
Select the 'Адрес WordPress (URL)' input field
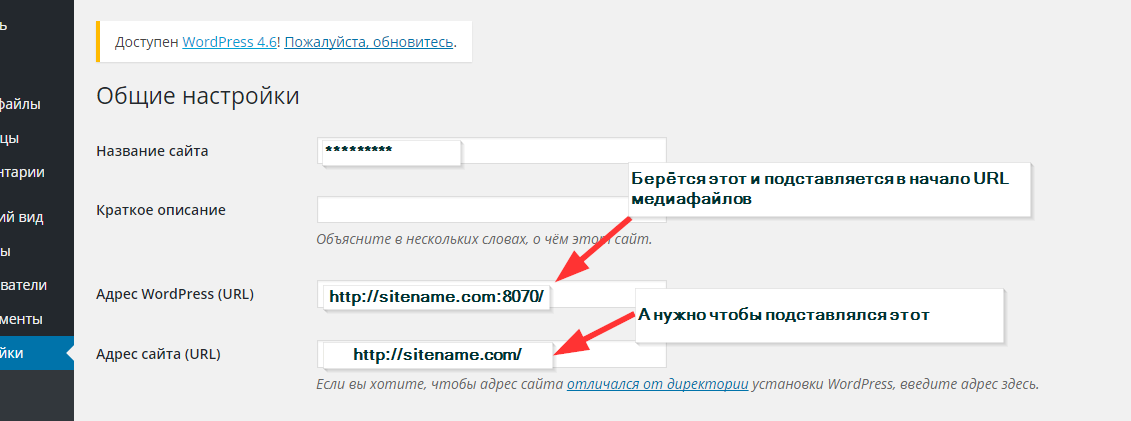click(491, 294)
